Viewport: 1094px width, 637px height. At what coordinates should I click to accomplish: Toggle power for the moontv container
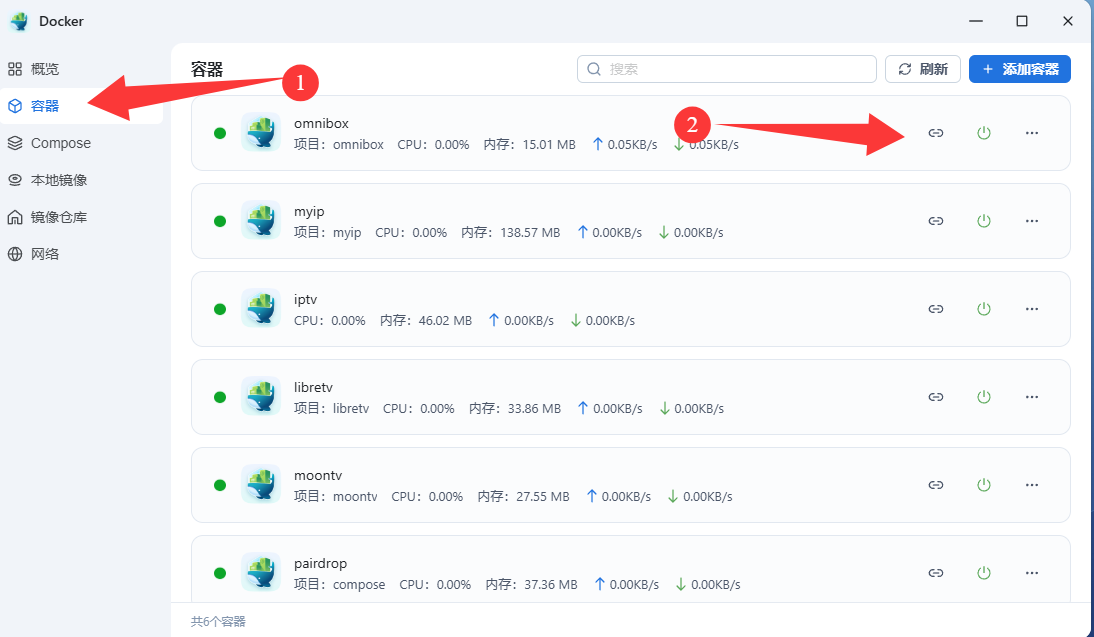click(984, 484)
